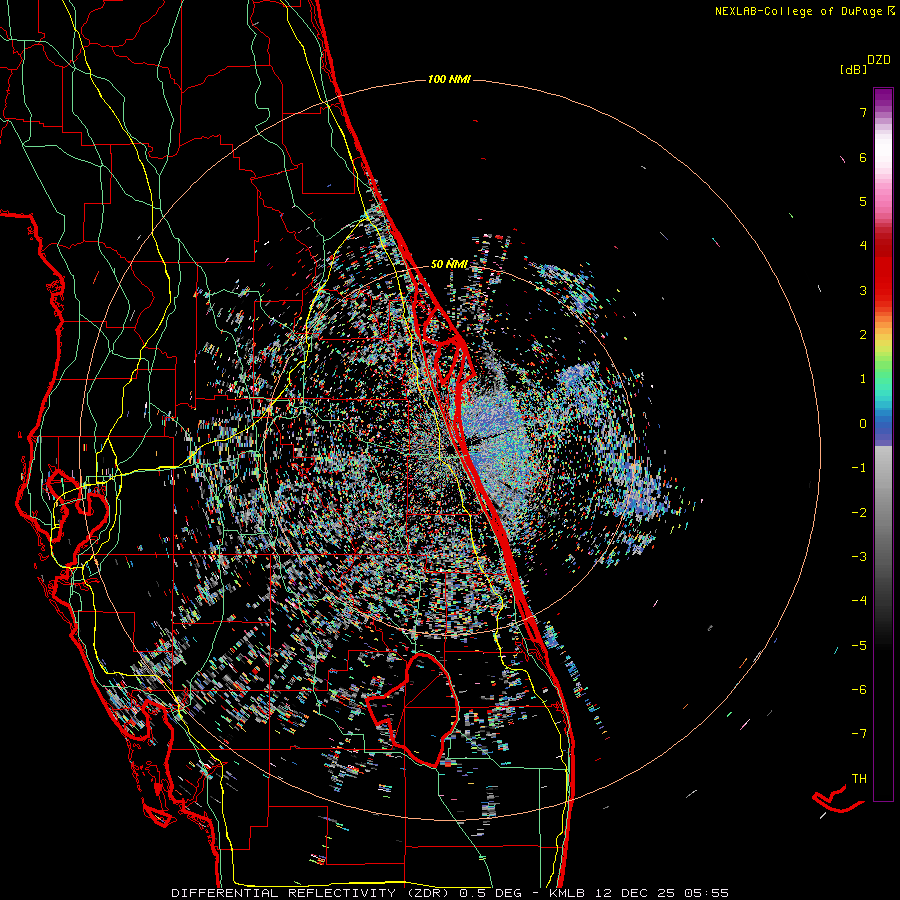The width and height of the screenshot is (900, 900).
Task: Click the -6 value on the scale
Action: click(859, 689)
